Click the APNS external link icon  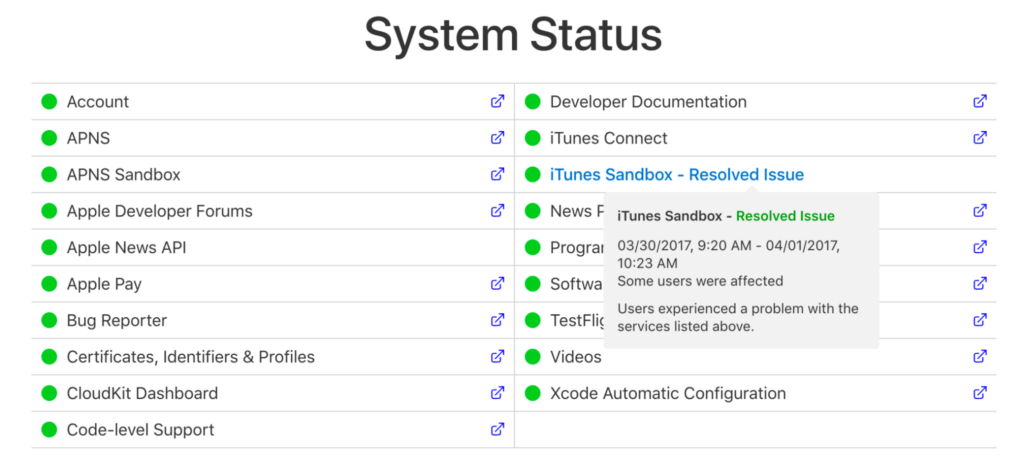pyautogui.click(x=497, y=138)
